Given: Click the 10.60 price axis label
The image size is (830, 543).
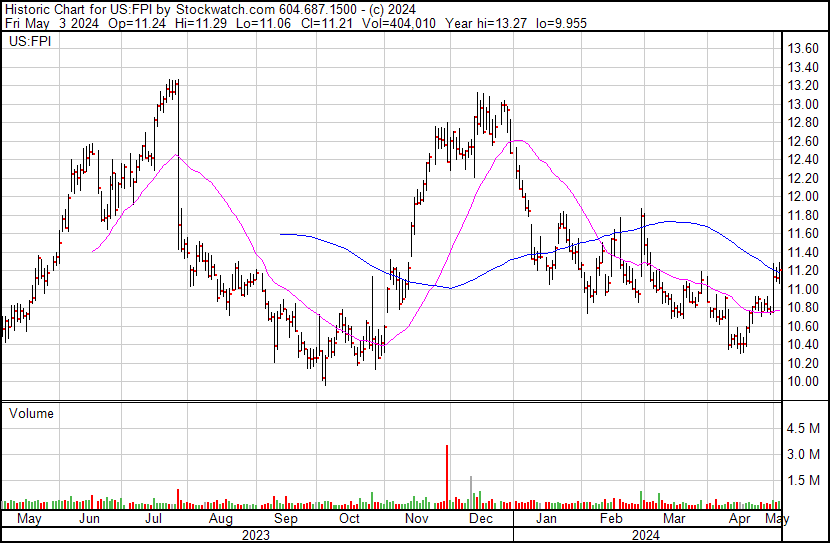Looking at the screenshot, I should tap(803, 326).
